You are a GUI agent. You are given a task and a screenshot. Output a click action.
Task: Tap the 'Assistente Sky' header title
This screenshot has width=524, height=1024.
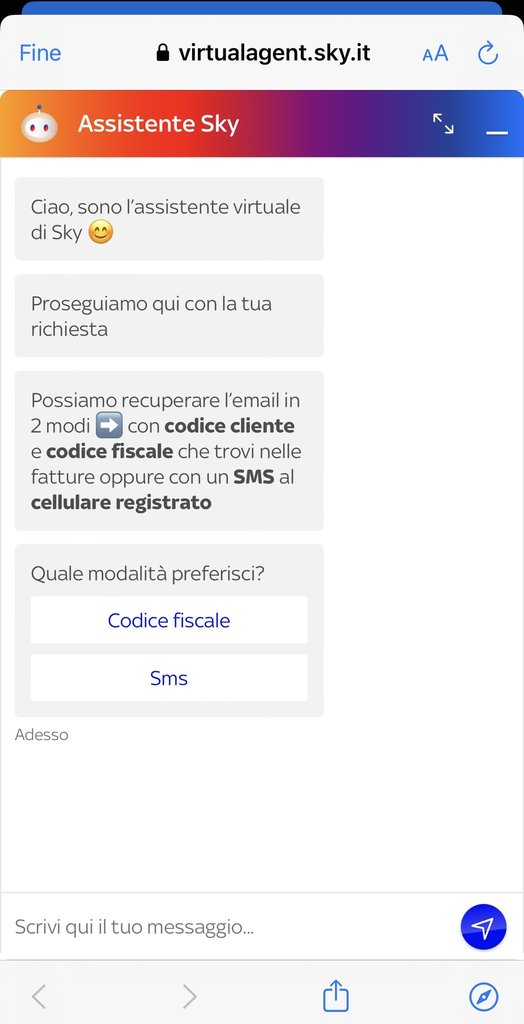(158, 123)
